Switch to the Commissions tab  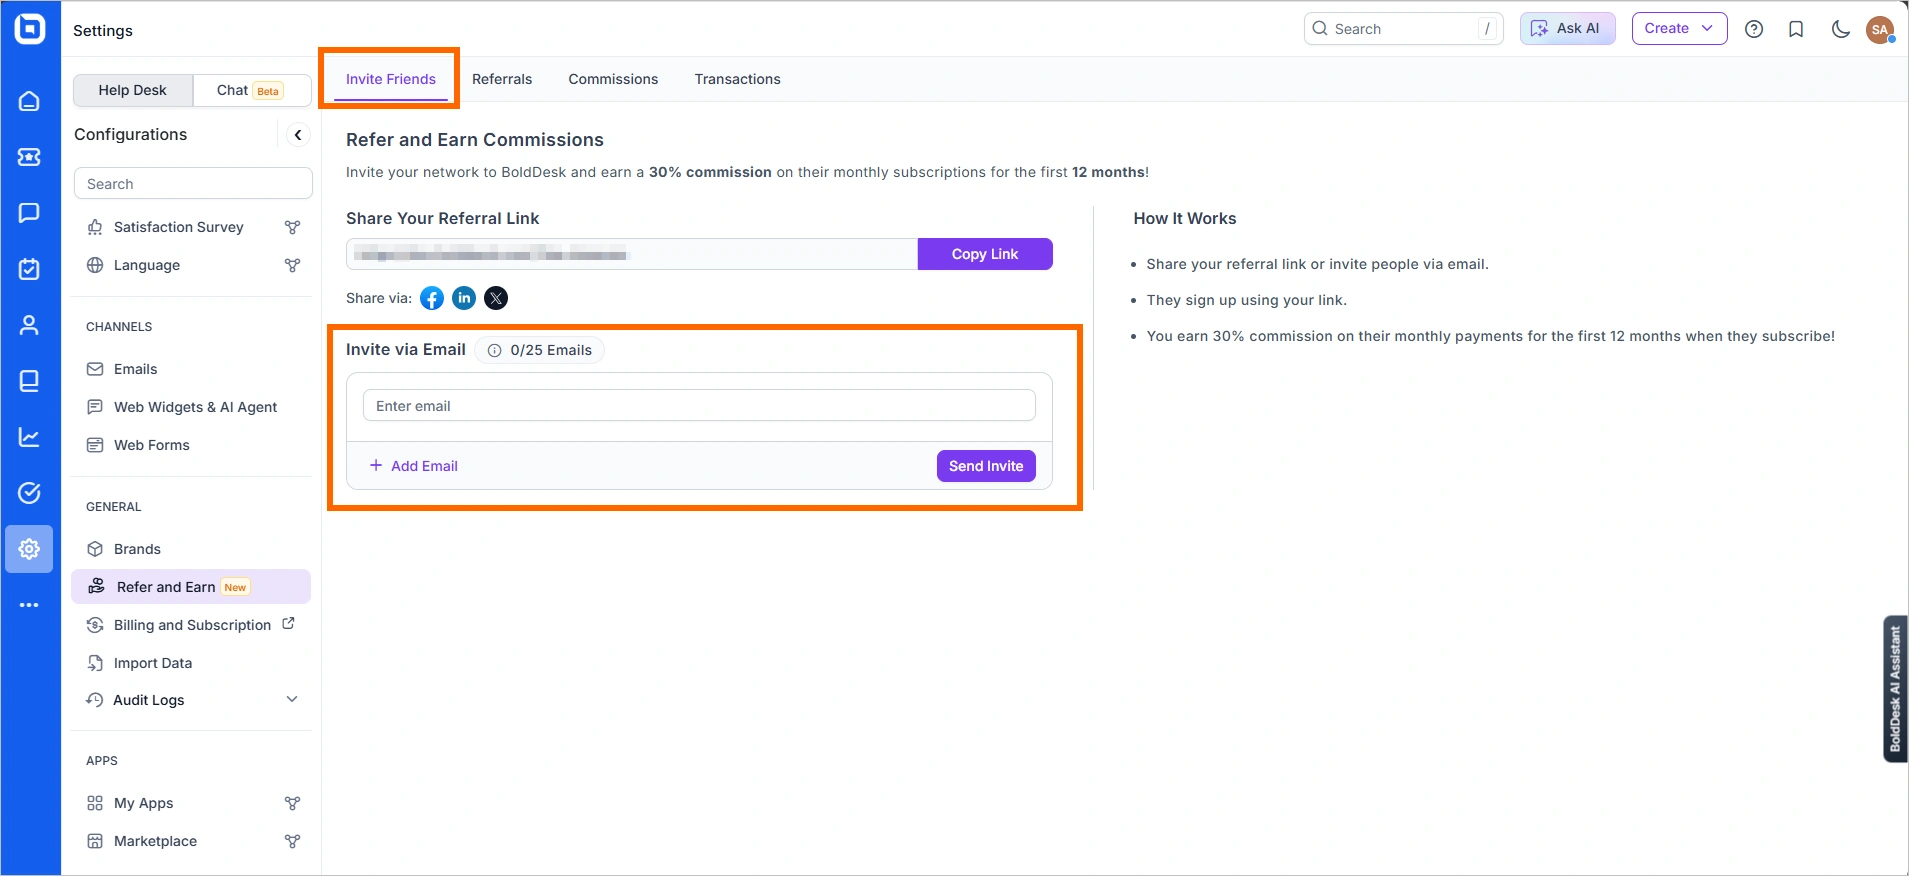pyautogui.click(x=613, y=79)
